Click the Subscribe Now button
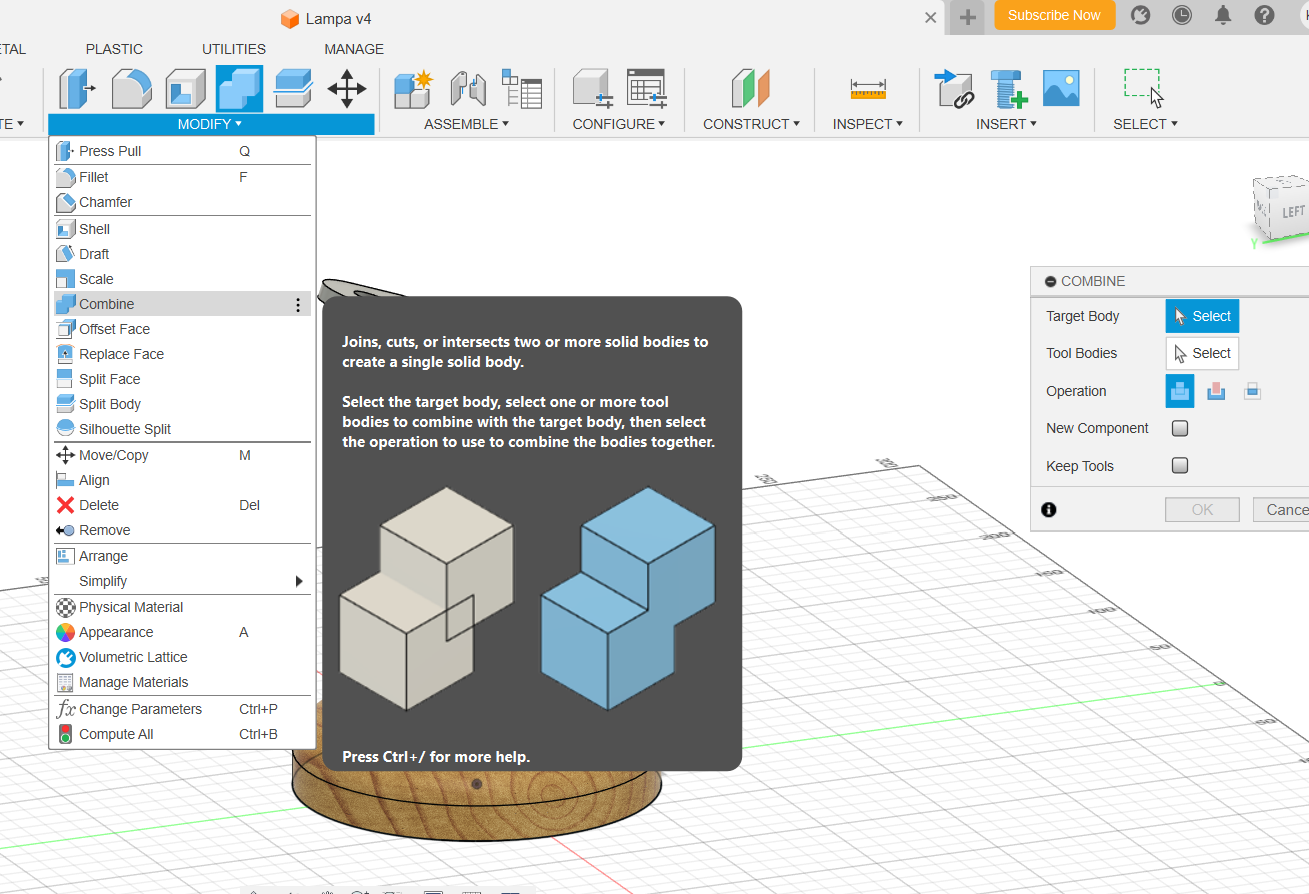This screenshot has height=894, width=1309. pyautogui.click(x=1054, y=15)
